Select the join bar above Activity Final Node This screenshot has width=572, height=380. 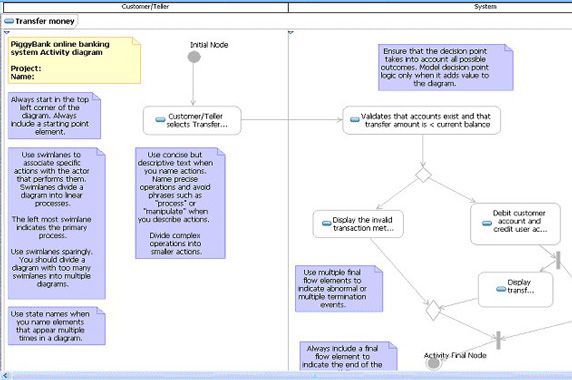(x=498, y=340)
